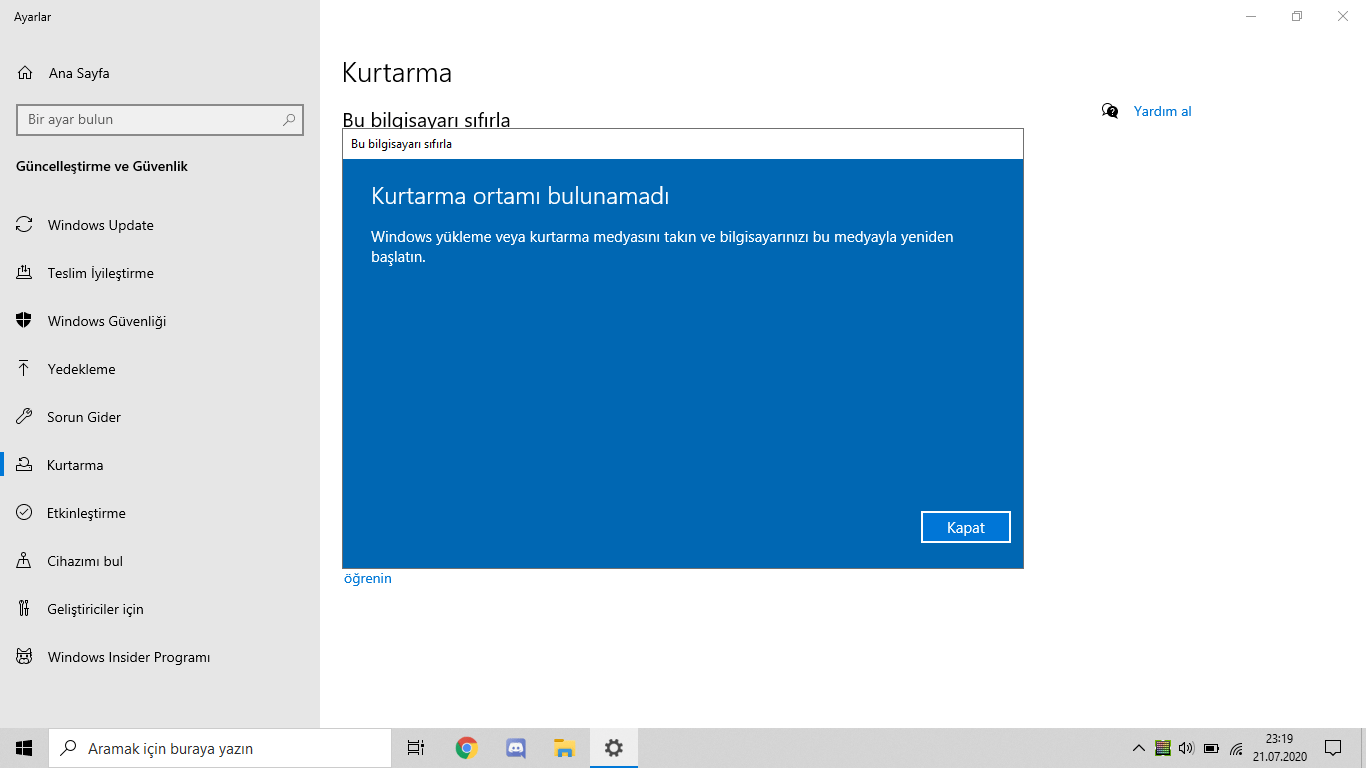Launch Google Chrome from the taskbar
1366x768 pixels.
click(x=466, y=748)
